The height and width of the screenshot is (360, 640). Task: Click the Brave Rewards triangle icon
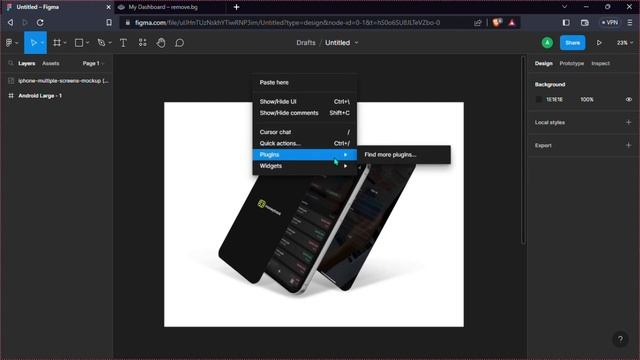pos(512,22)
